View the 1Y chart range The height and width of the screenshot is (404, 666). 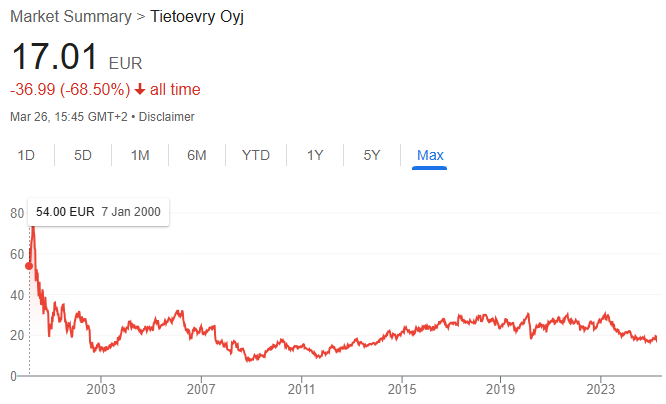[x=315, y=155]
